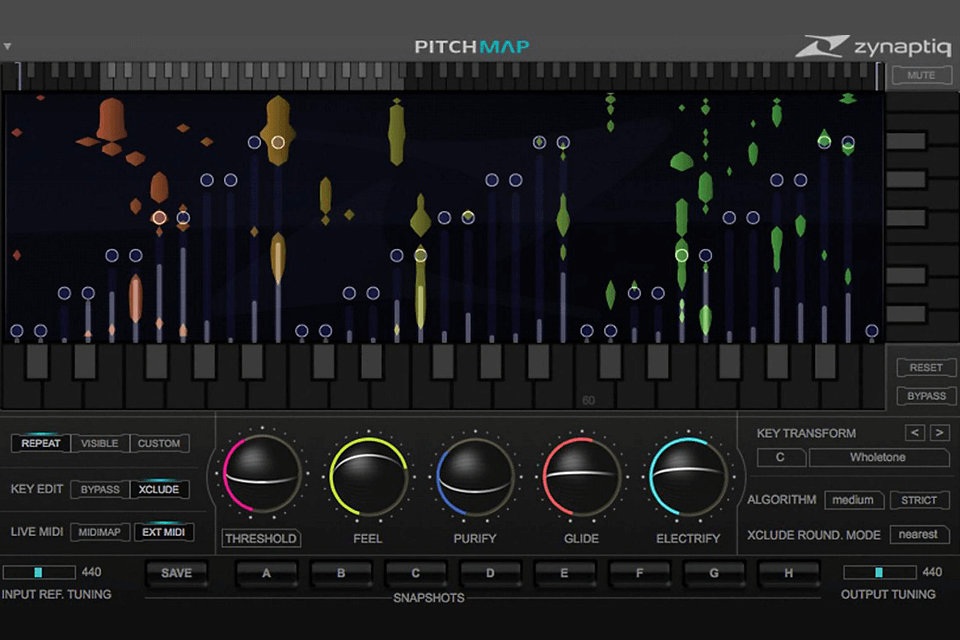Adjust the THRESHOLD knob
Image resolution: width=960 pixels, height=640 pixels.
260,477
